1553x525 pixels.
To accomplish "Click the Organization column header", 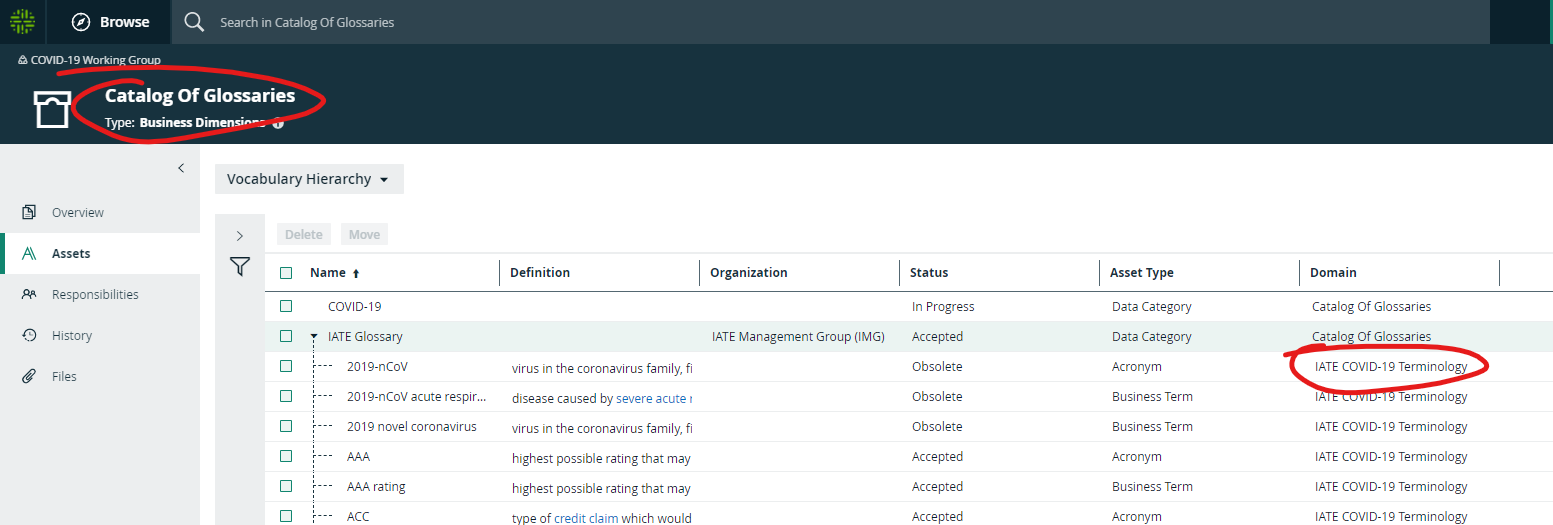I will [749, 272].
